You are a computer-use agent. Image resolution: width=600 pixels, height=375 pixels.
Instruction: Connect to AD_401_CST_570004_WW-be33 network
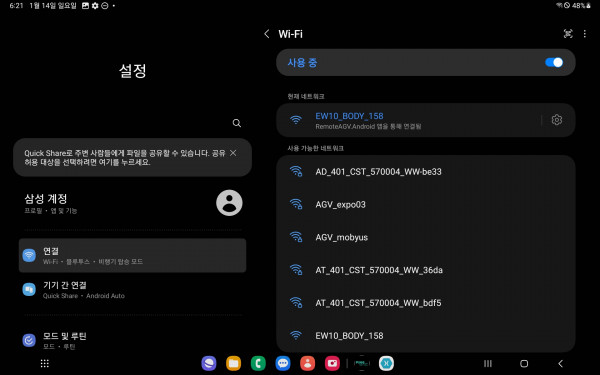[x=426, y=171]
